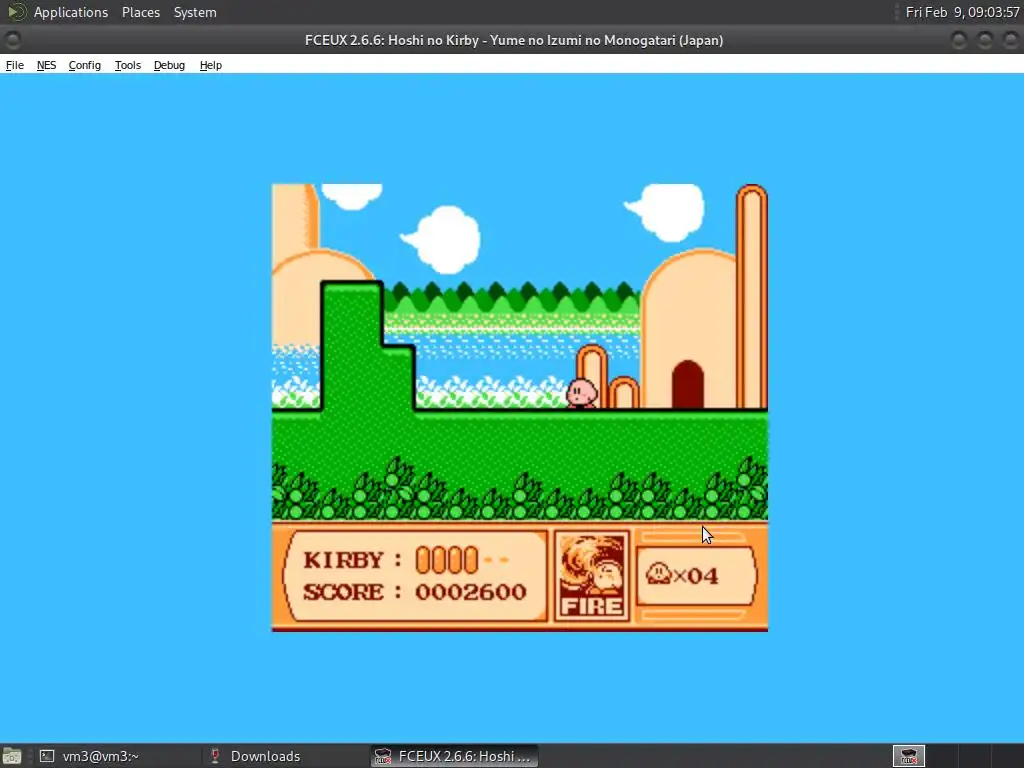The height and width of the screenshot is (768, 1024).
Task: Open the Places menu in top panel
Action: pyautogui.click(x=141, y=12)
